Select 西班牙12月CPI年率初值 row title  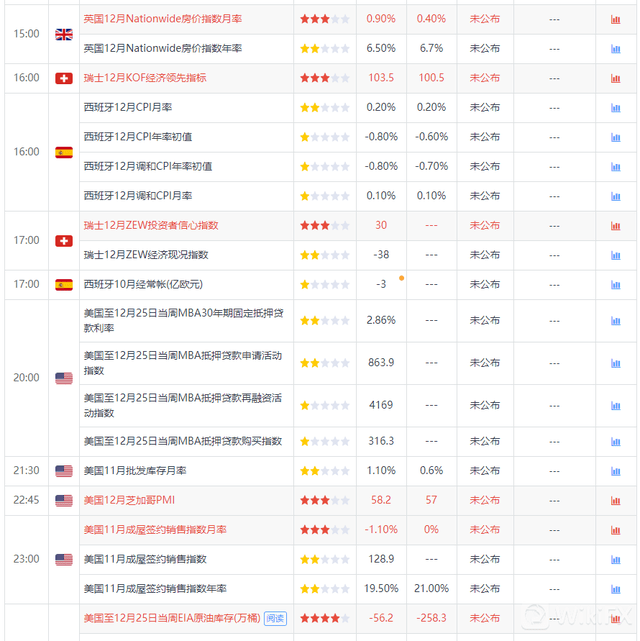pyautogui.click(x=138, y=137)
